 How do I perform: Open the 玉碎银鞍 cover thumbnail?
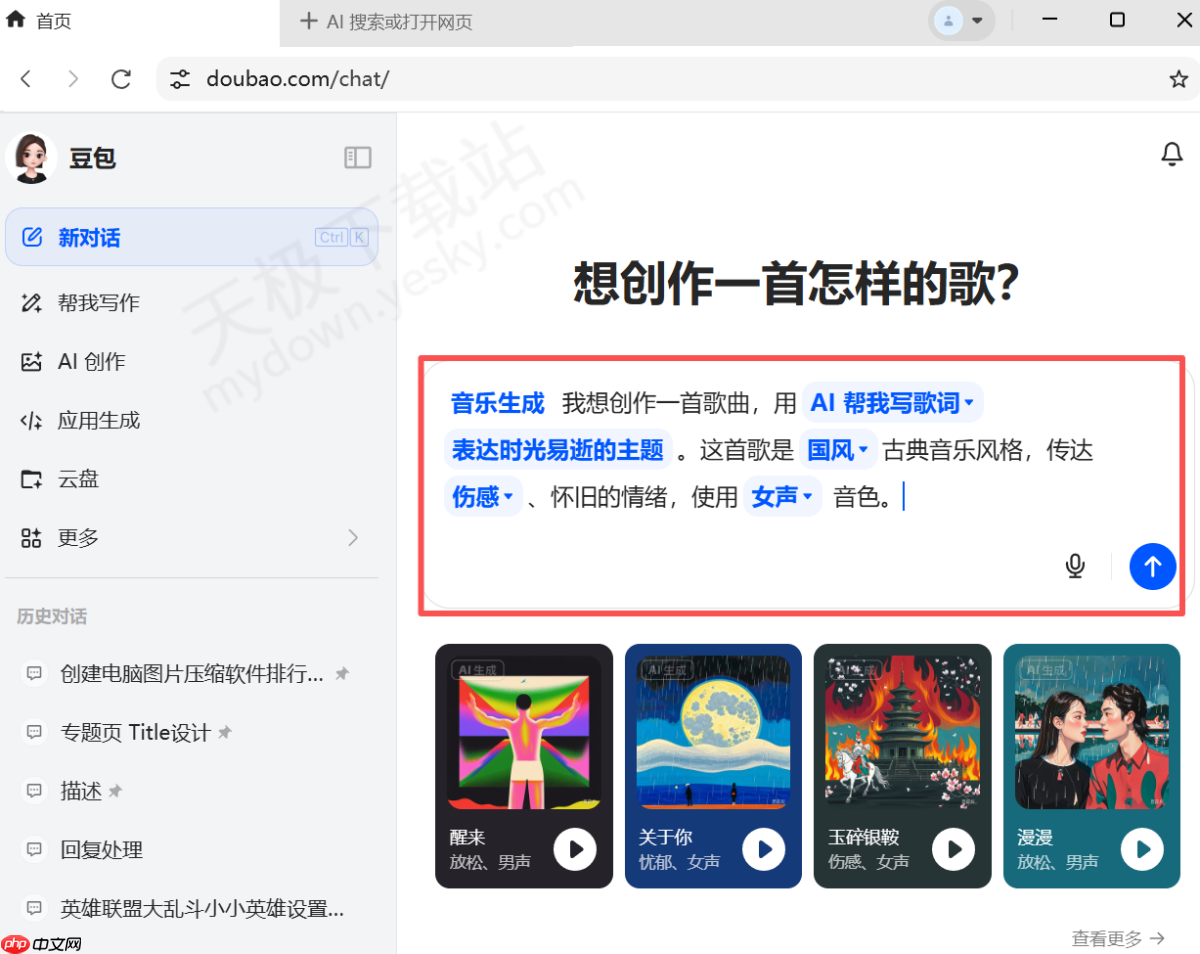(x=903, y=732)
